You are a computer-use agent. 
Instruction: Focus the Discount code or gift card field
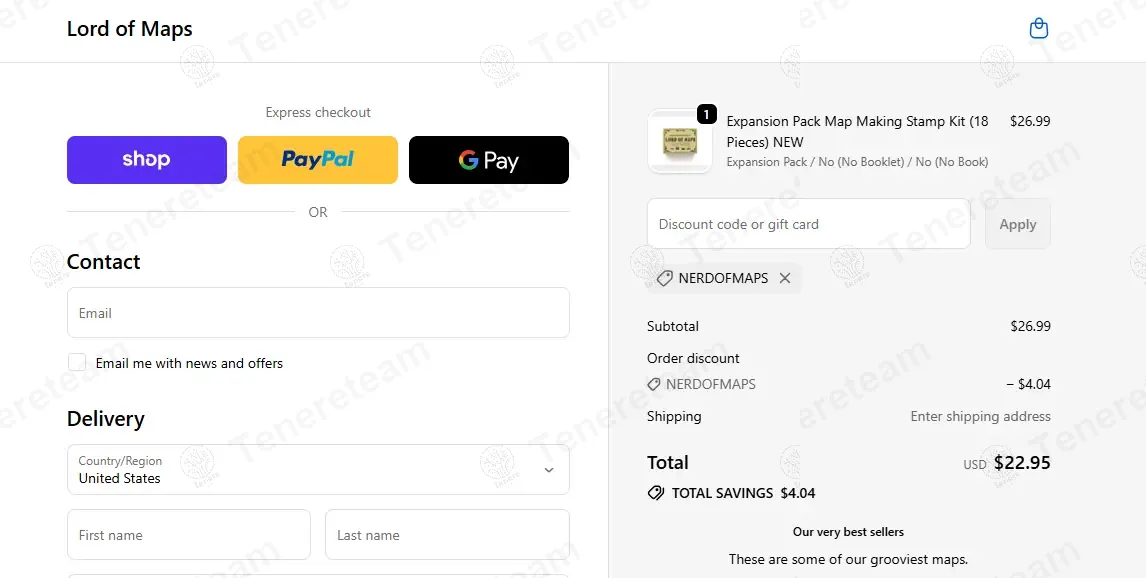pyautogui.click(x=808, y=224)
